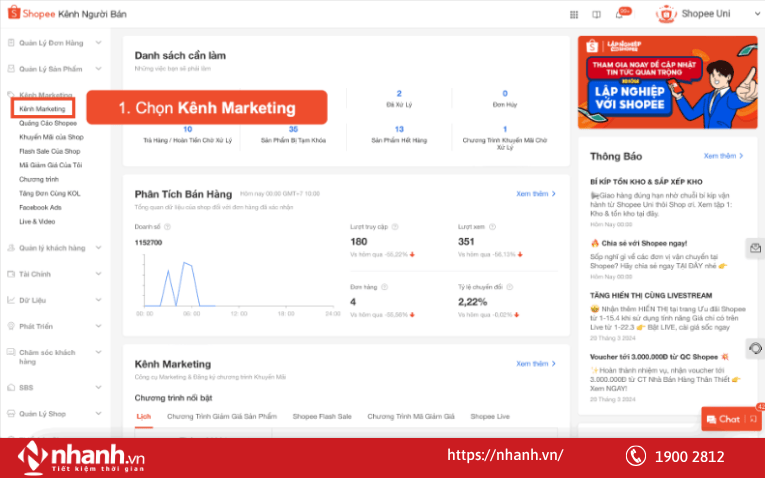
Task: Open Mã Giảm Giá Của Tôi menu item
Action: tap(51, 165)
